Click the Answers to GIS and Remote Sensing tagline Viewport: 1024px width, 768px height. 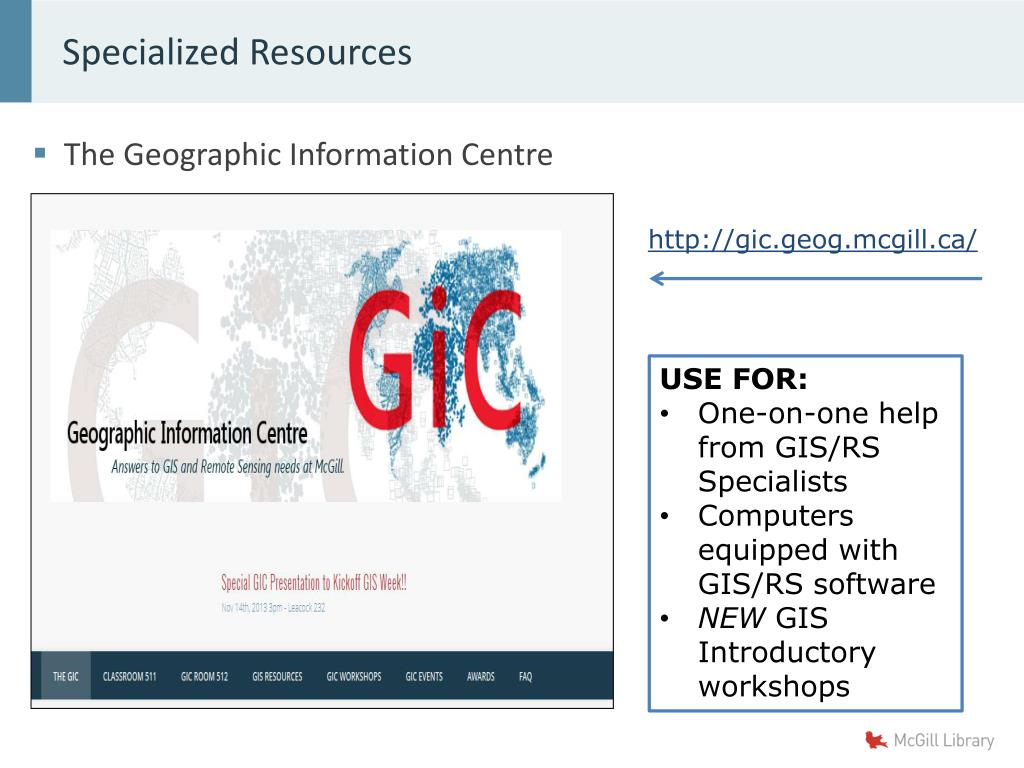click(x=227, y=467)
